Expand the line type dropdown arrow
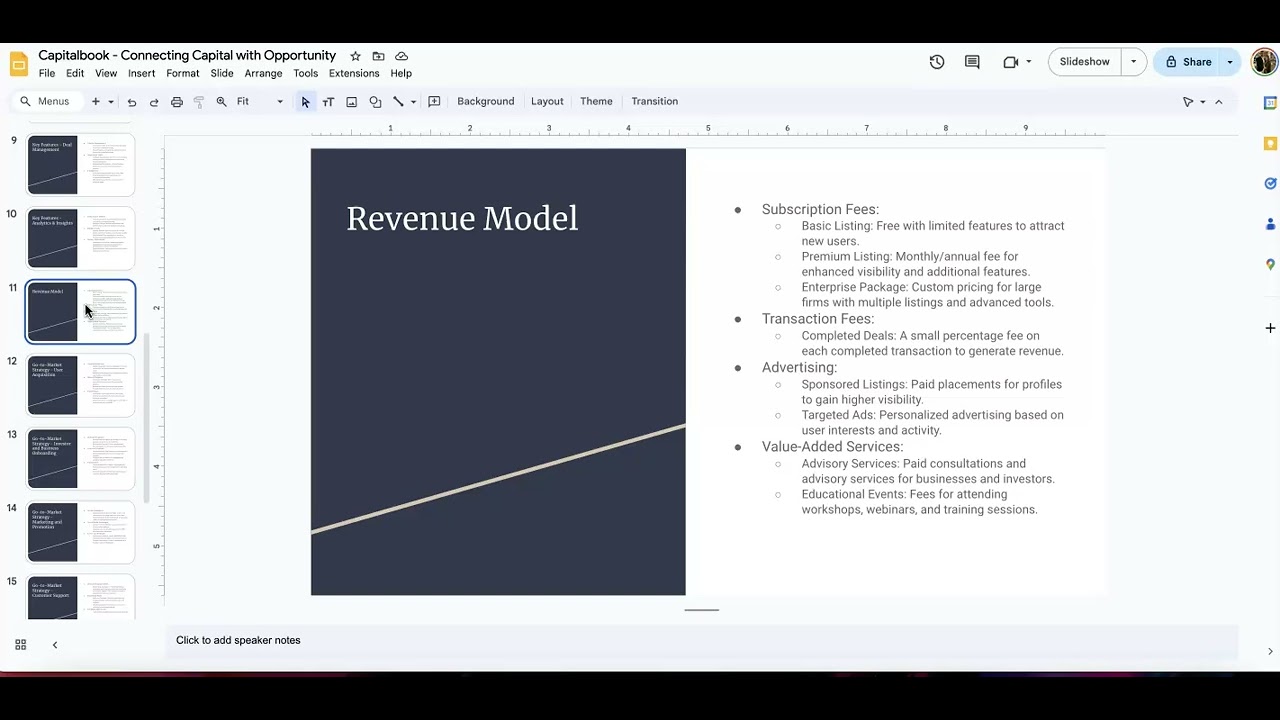 point(413,102)
